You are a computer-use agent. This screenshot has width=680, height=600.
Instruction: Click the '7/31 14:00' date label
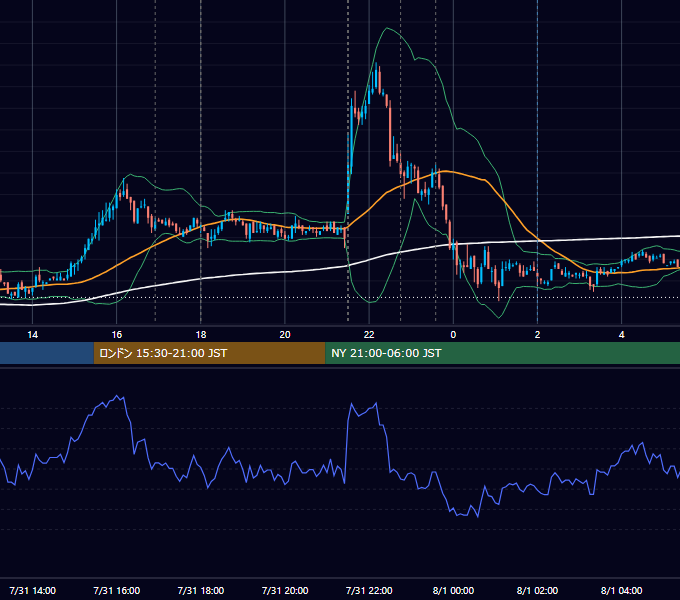tap(33, 590)
